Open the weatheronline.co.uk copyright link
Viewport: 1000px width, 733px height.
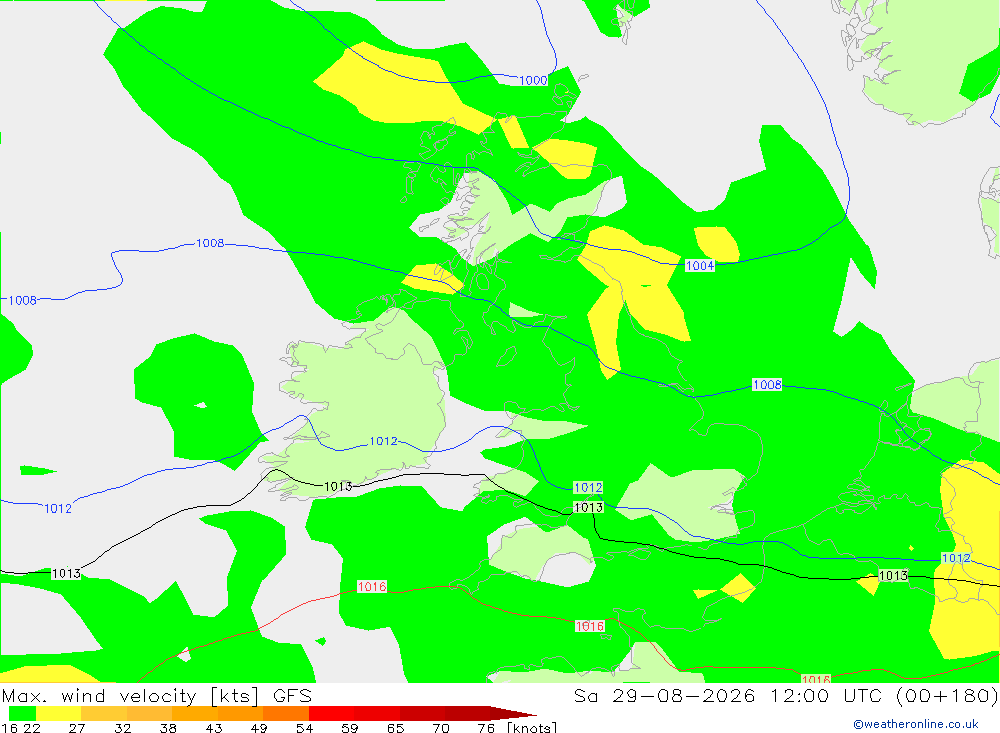click(916, 724)
